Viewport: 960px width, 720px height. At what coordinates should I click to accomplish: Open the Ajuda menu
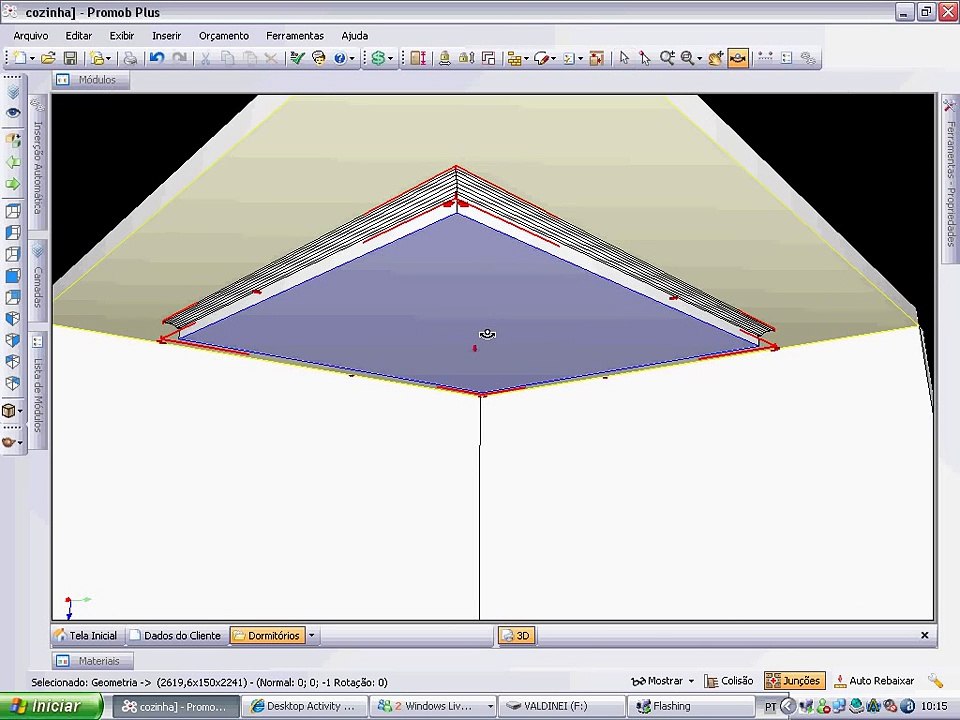click(355, 36)
